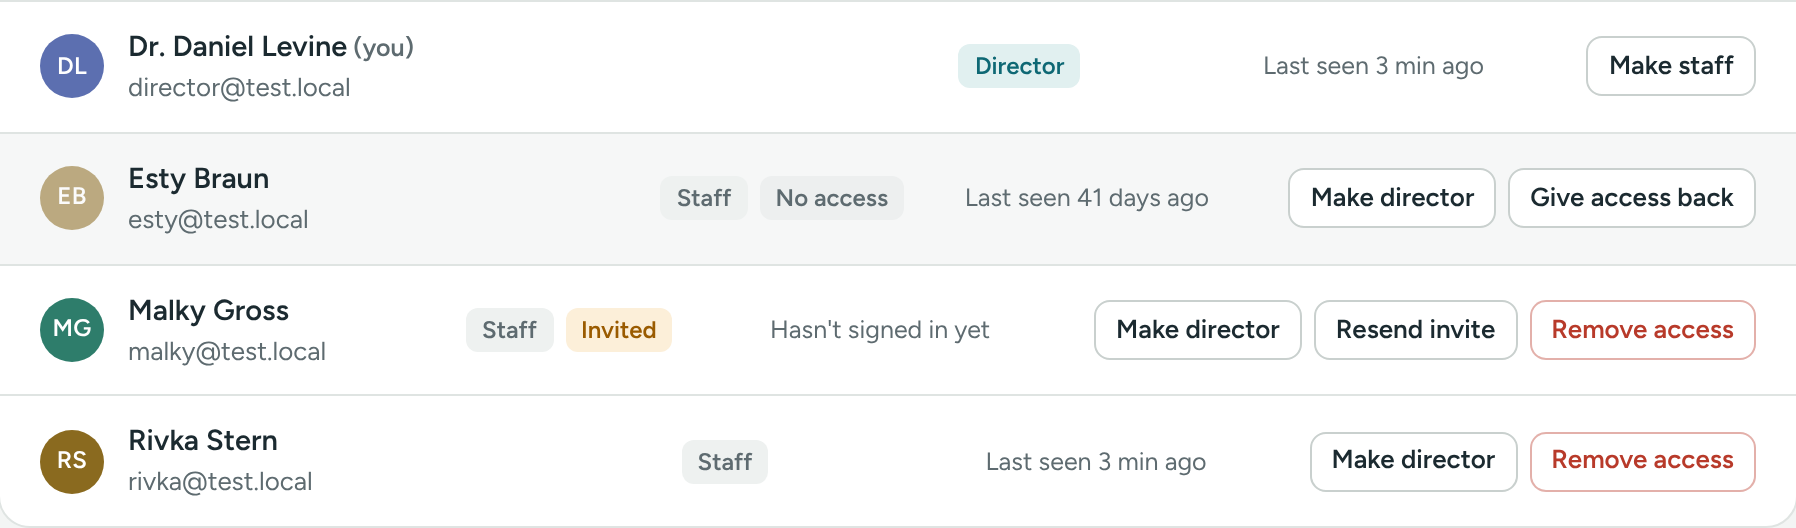Remove access for Rivka Stern
1796x528 pixels.
pyautogui.click(x=1643, y=462)
